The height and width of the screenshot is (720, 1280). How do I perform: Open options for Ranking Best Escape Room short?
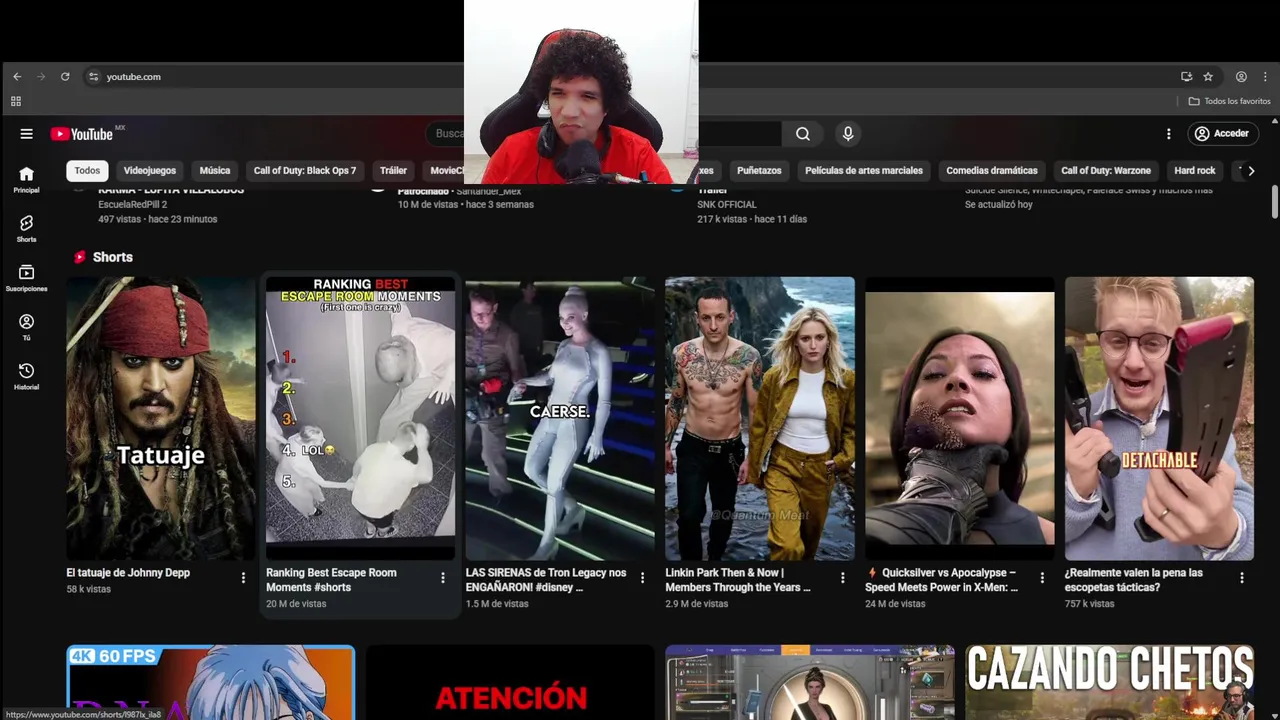click(443, 578)
